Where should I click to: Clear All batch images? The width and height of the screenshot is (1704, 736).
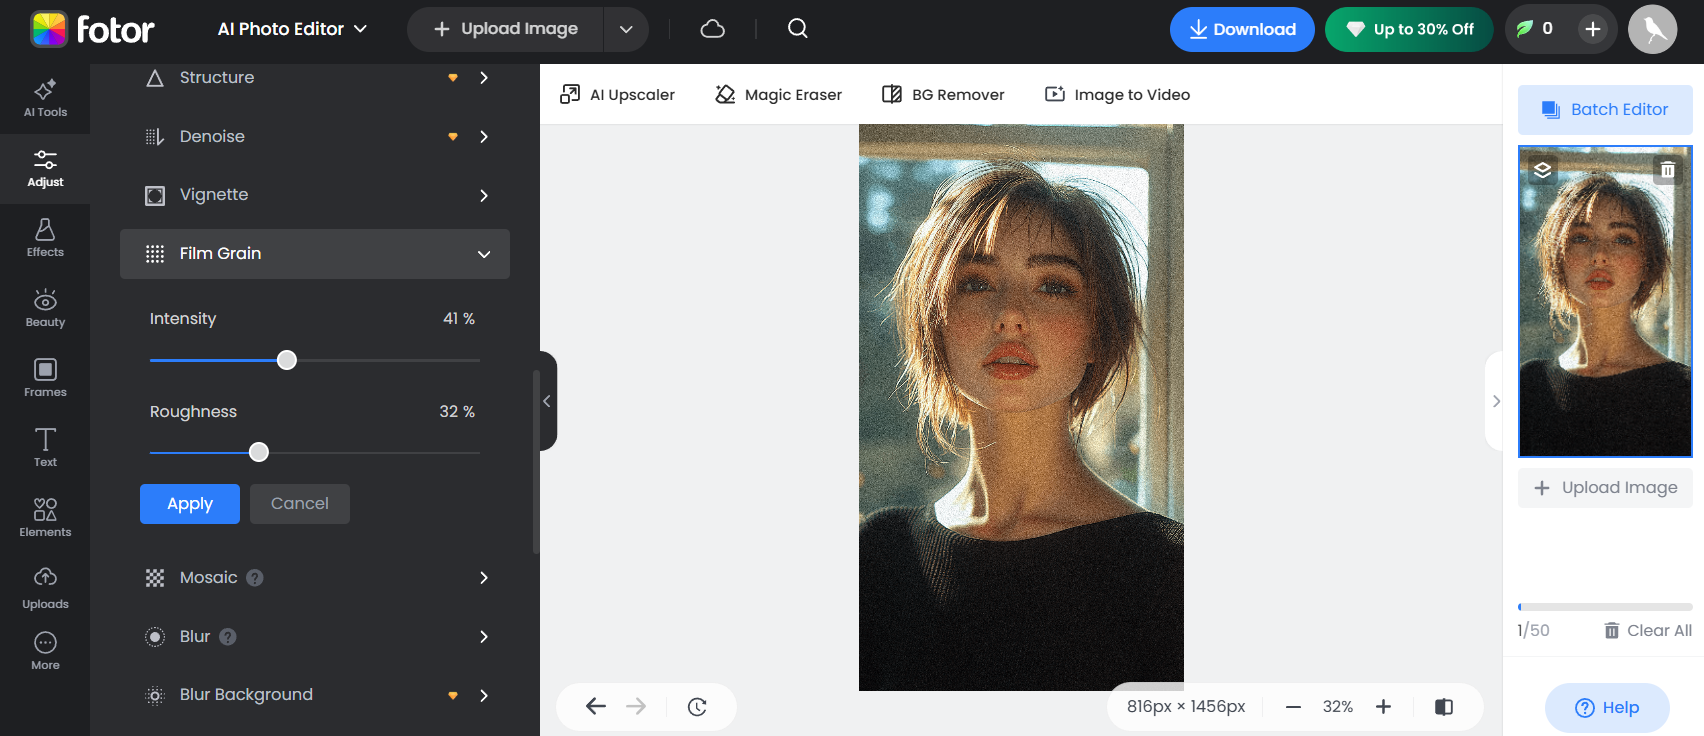(x=1648, y=631)
